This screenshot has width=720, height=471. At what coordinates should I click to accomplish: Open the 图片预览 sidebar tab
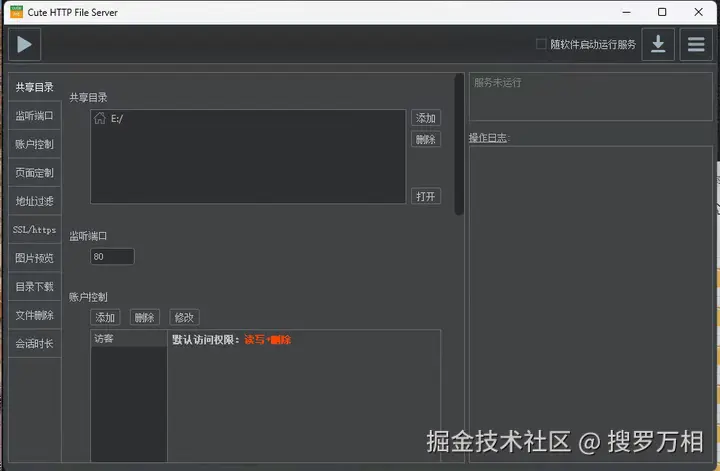pos(35,258)
